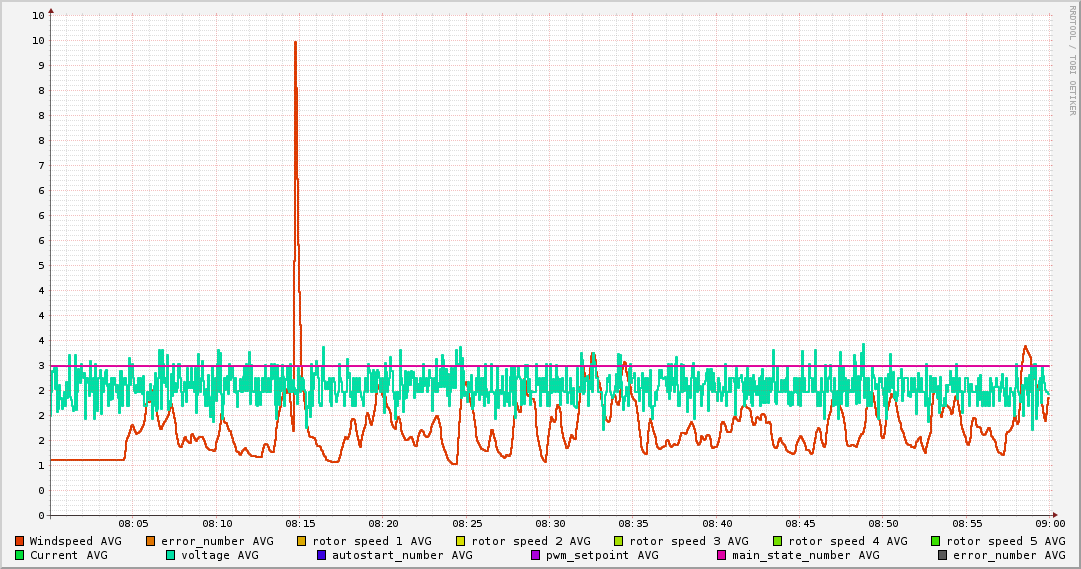Screen dimensions: 1081x569
Task: Click the RRDTOOL / TOBI OETIKER watermark
Action: [x=1072, y=60]
